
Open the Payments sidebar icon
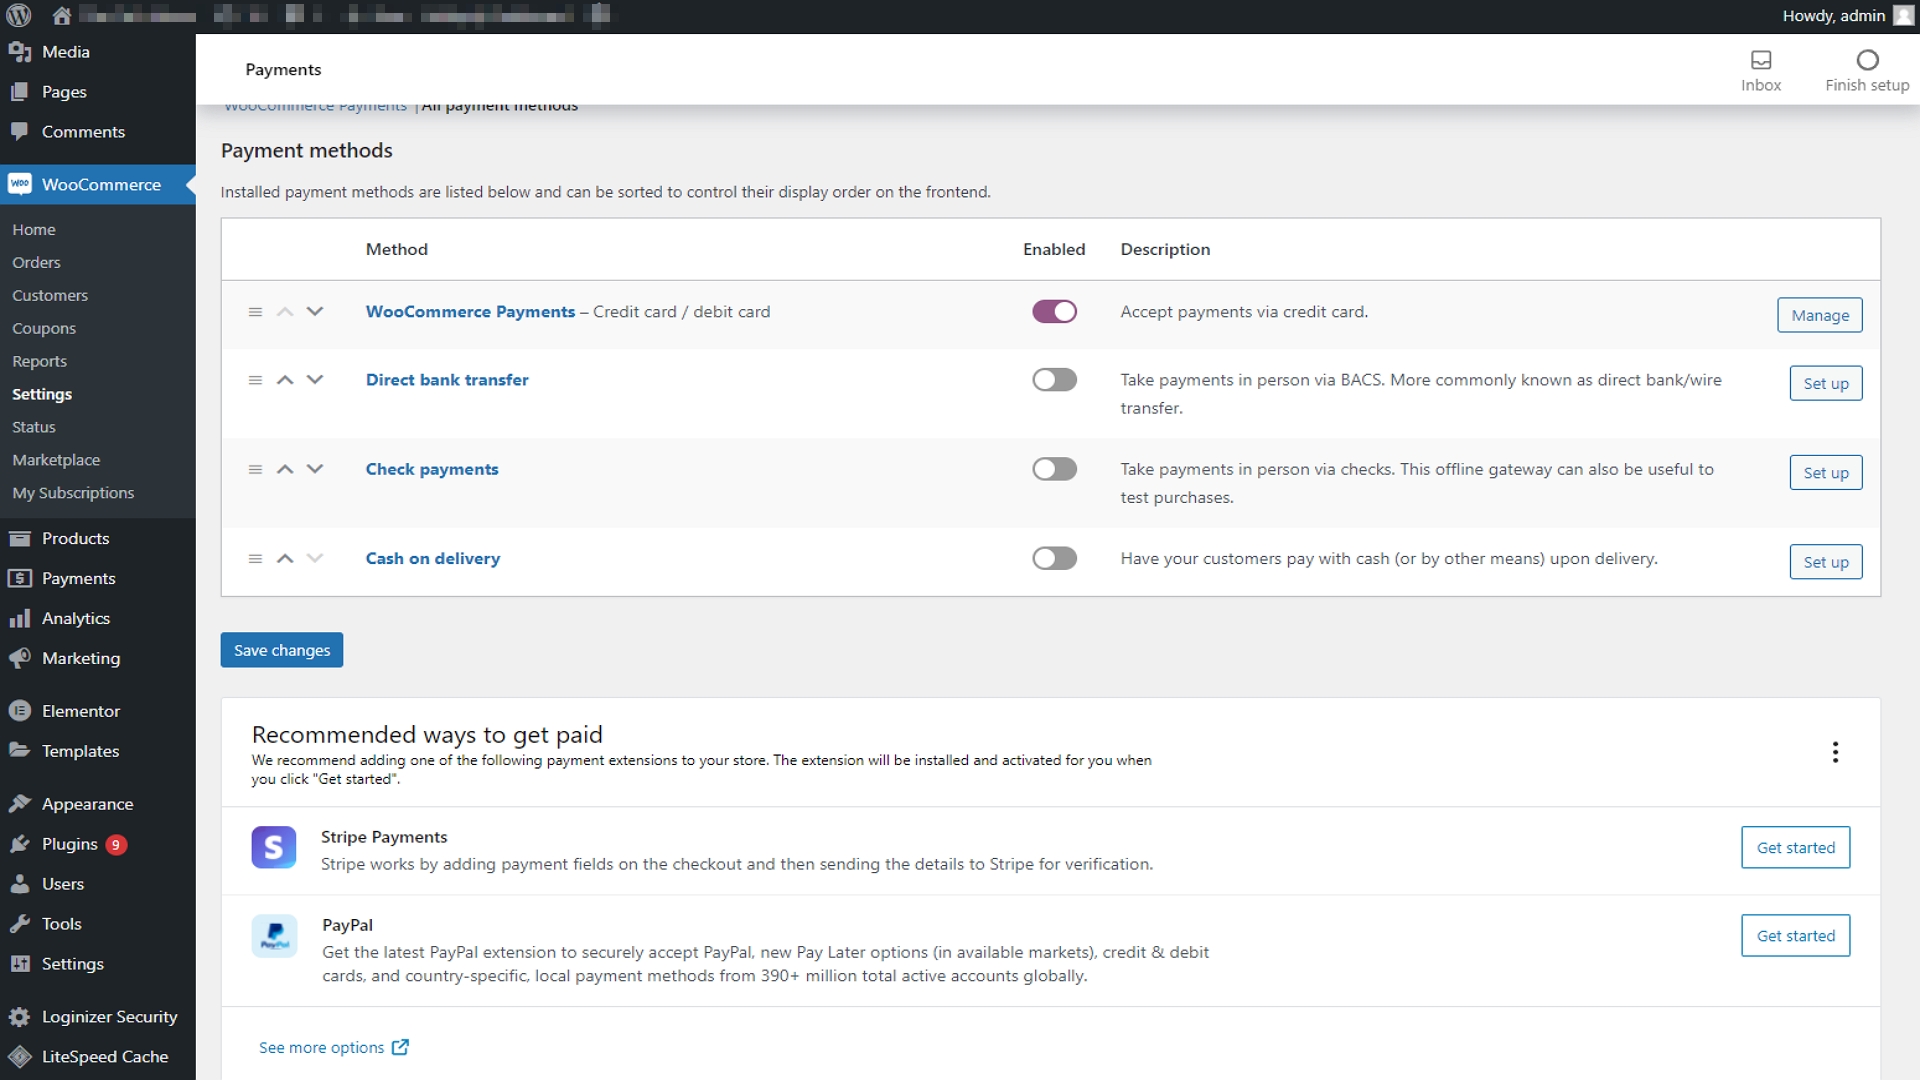tap(21, 578)
